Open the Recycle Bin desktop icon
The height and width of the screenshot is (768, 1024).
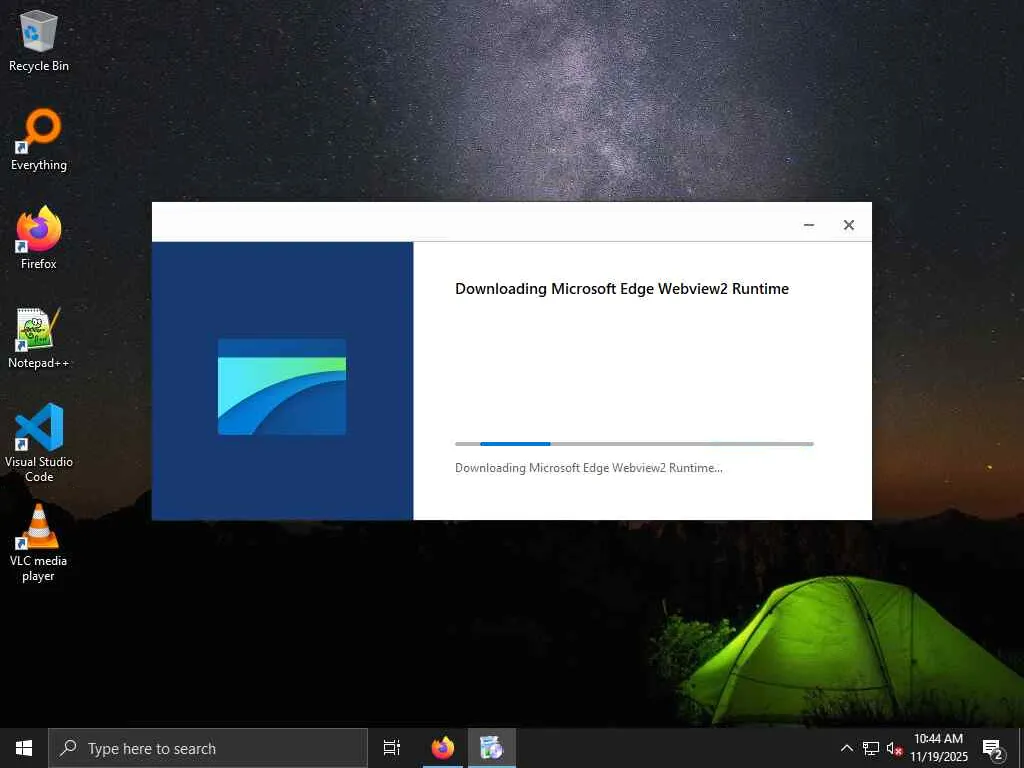click(39, 42)
